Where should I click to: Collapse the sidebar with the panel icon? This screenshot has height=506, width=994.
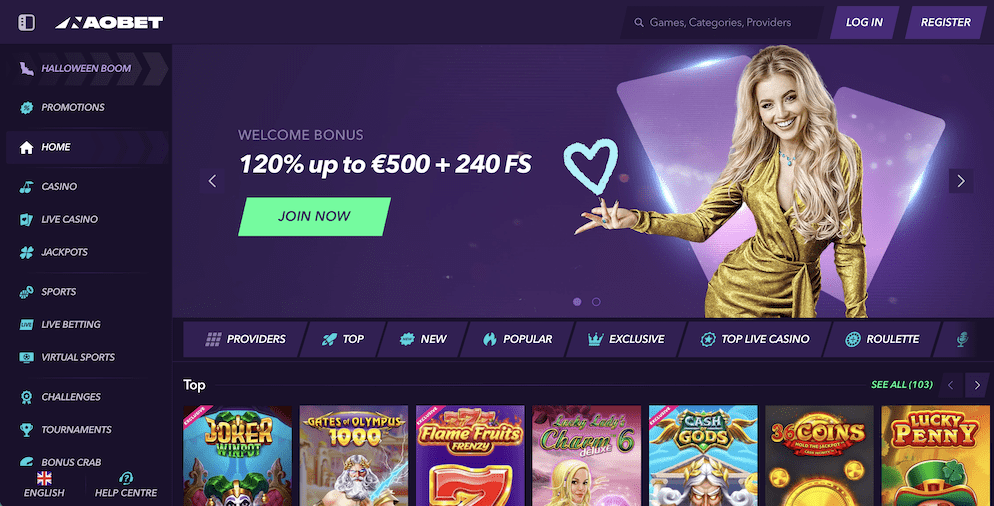(26, 22)
